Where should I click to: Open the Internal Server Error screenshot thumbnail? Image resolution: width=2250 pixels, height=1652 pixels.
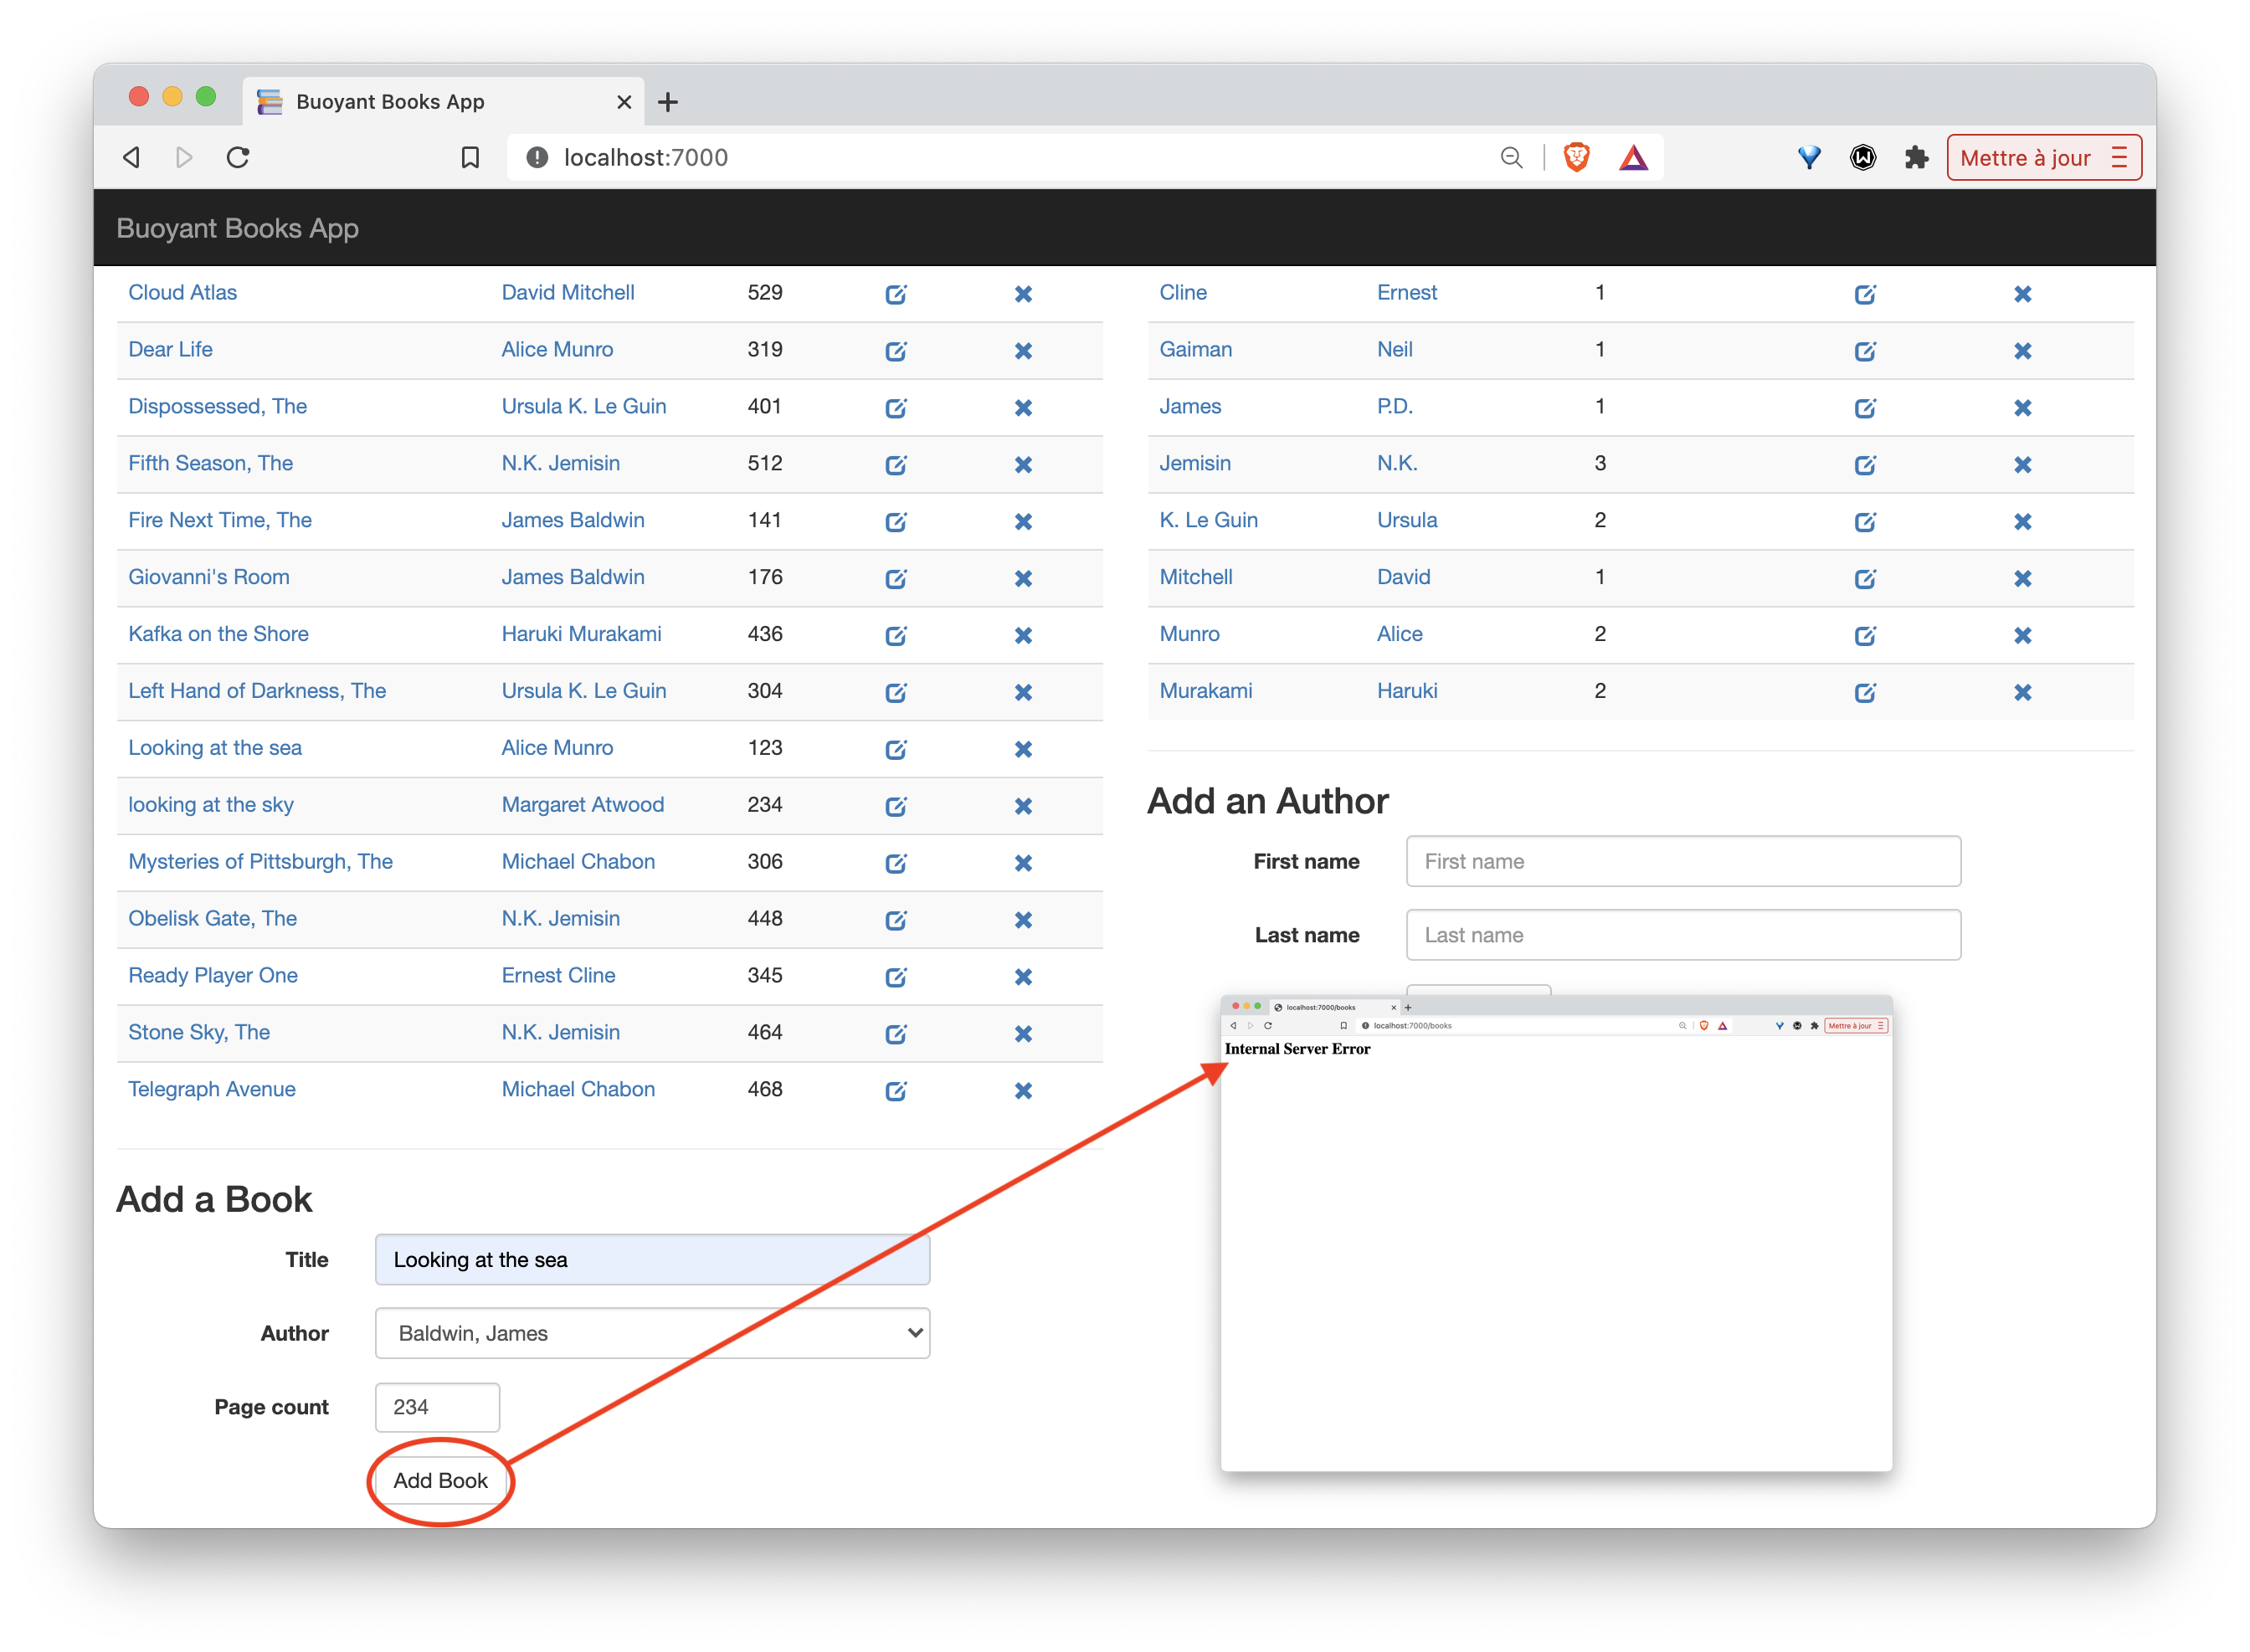tap(1555, 1232)
